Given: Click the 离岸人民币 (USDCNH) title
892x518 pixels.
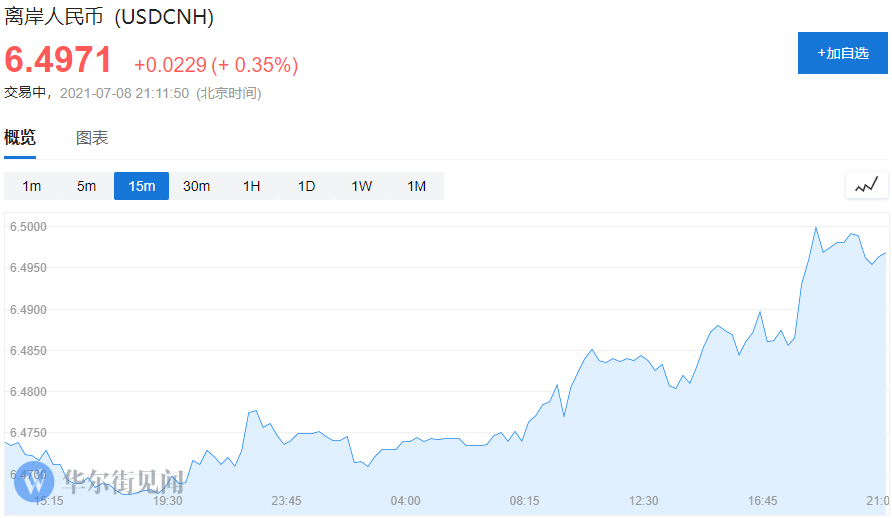Looking at the screenshot, I should coord(109,17).
